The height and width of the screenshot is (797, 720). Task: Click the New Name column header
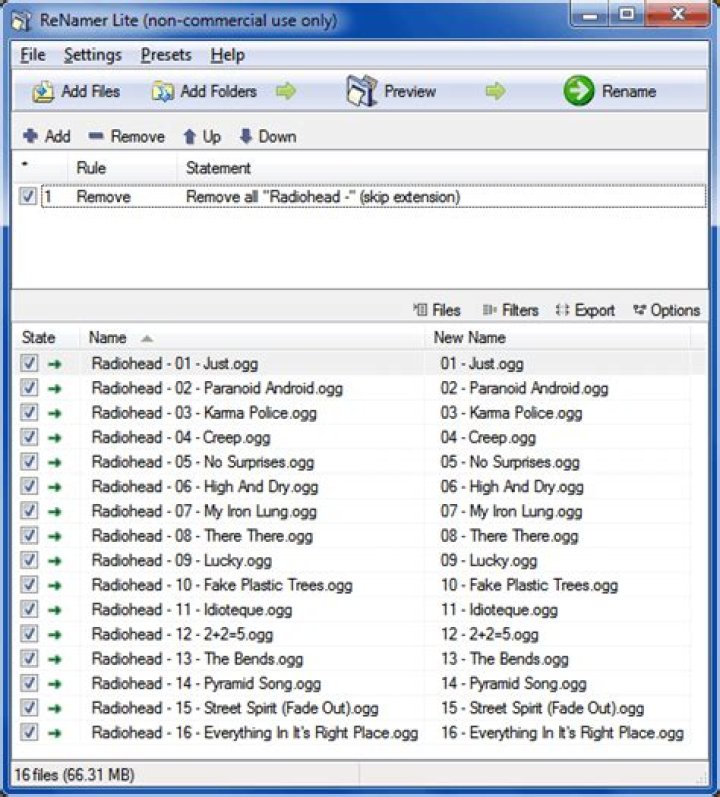557,338
